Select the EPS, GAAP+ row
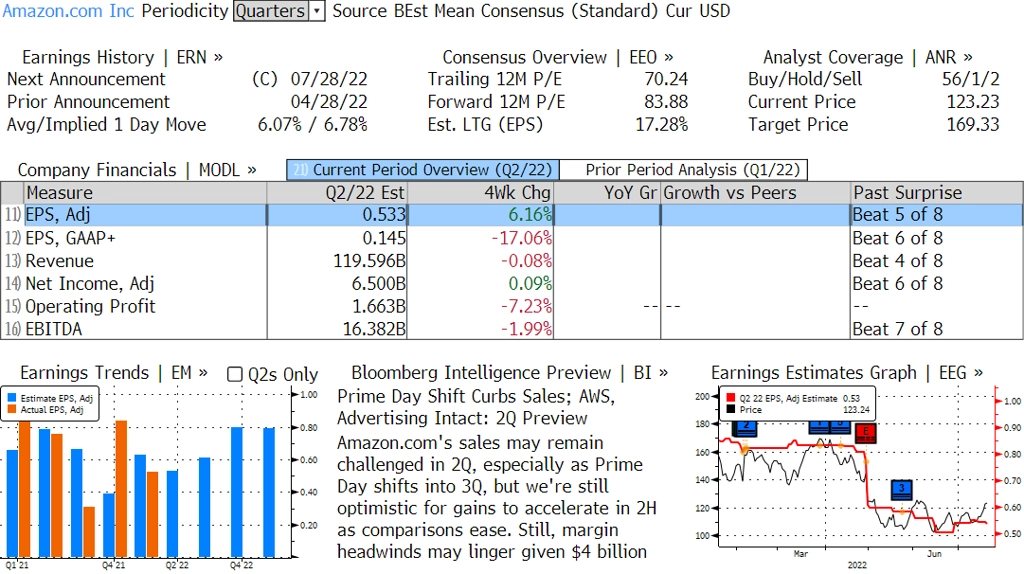Image resolution: width=1024 pixels, height=574 pixels. click(x=512, y=238)
